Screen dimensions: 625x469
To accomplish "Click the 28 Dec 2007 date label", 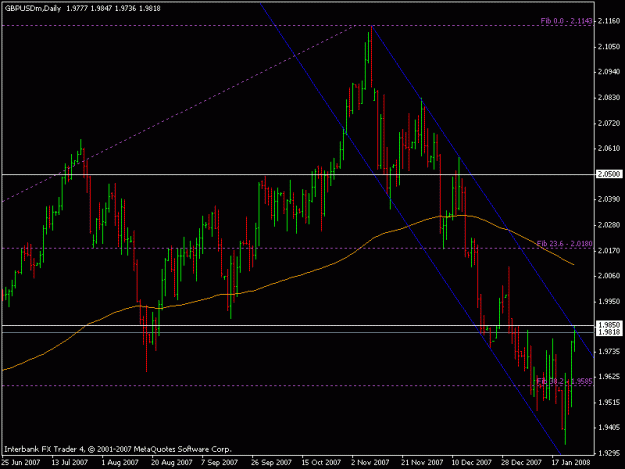I will pos(522,462).
